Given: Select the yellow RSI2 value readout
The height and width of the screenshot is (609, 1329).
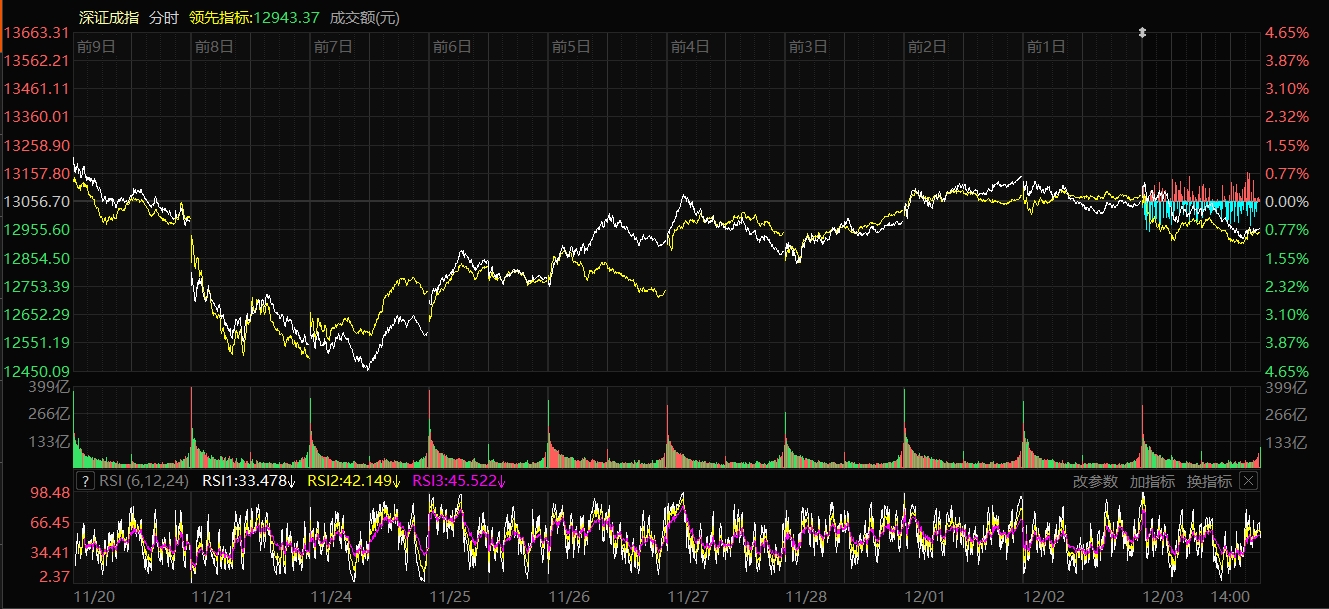Looking at the screenshot, I should click(353, 481).
